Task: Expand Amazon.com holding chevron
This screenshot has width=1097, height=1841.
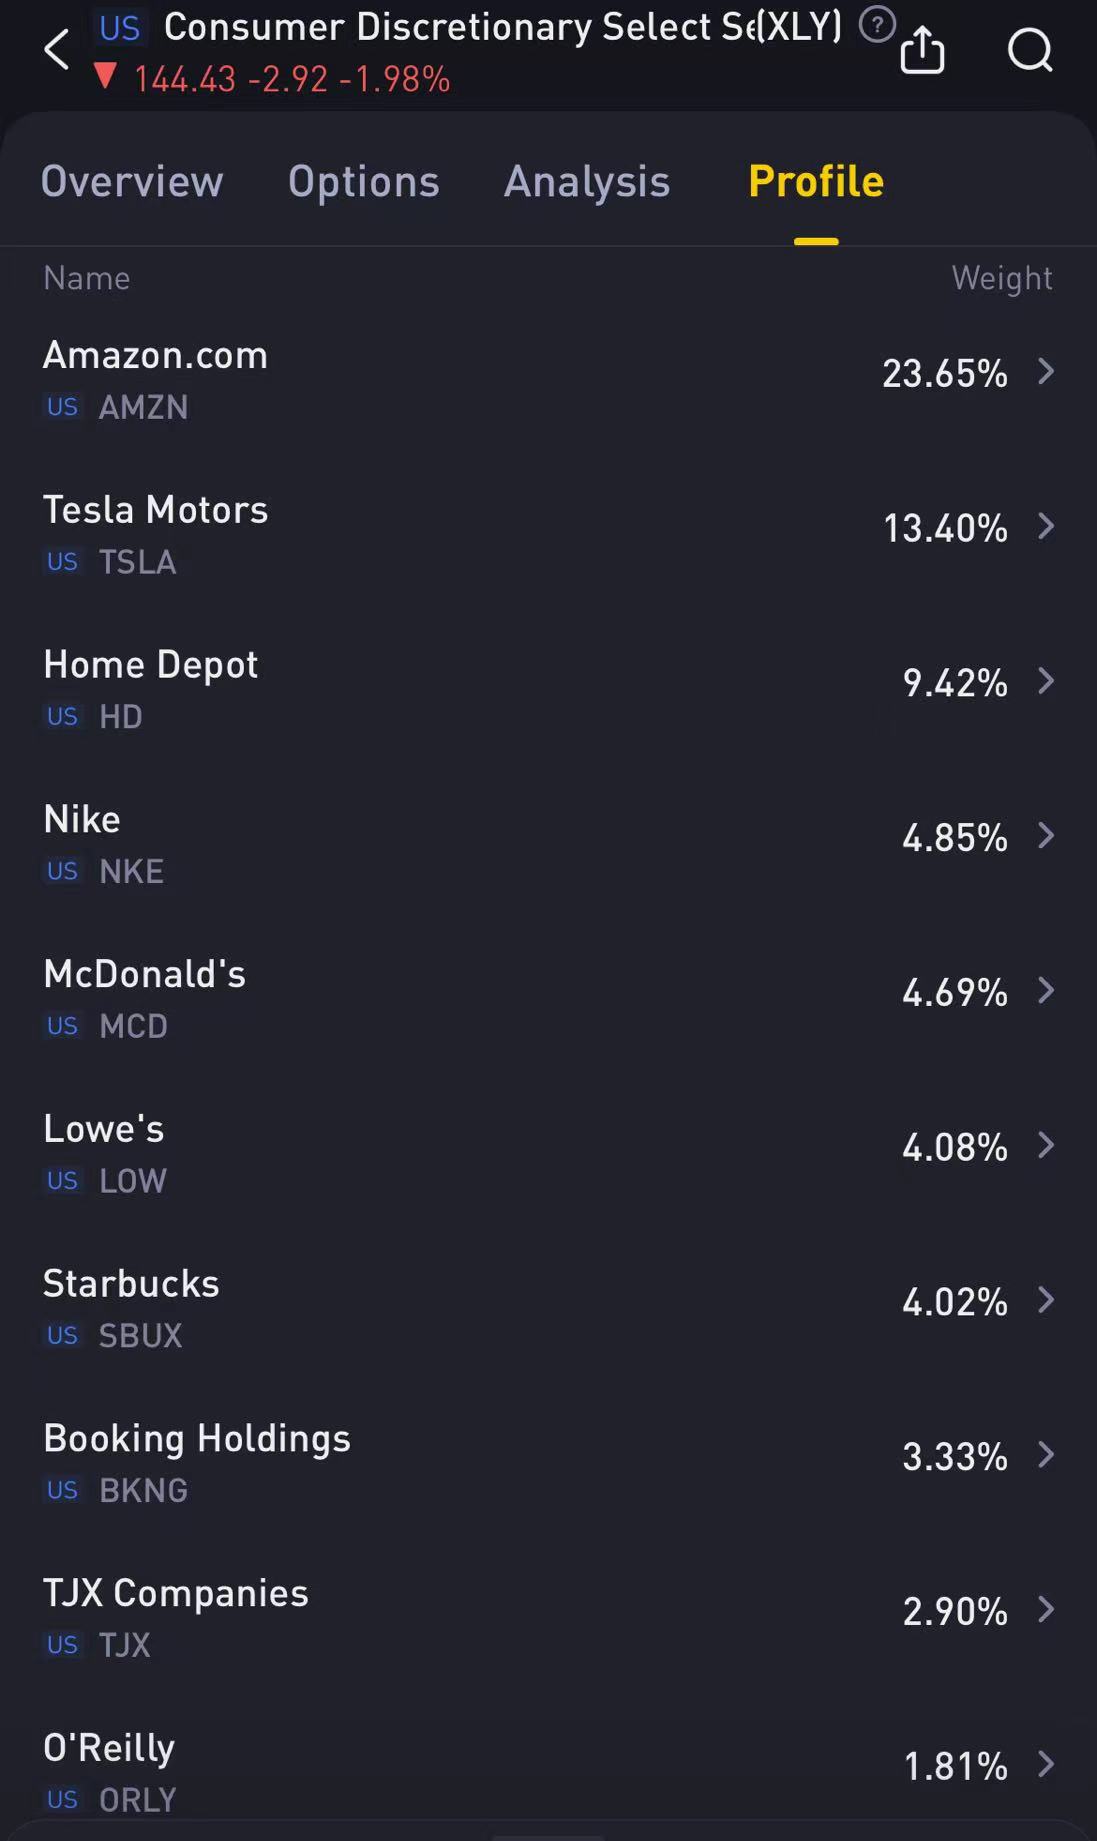Action: click(x=1046, y=372)
